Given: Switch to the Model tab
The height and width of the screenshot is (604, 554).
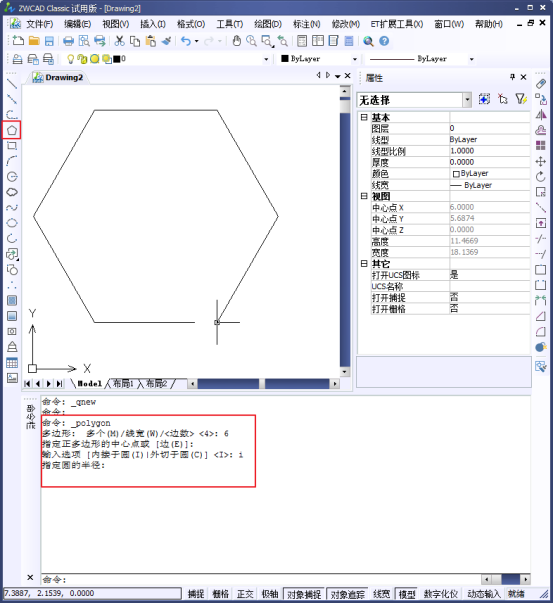Looking at the screenshot, I should click(x=89, y=384).
